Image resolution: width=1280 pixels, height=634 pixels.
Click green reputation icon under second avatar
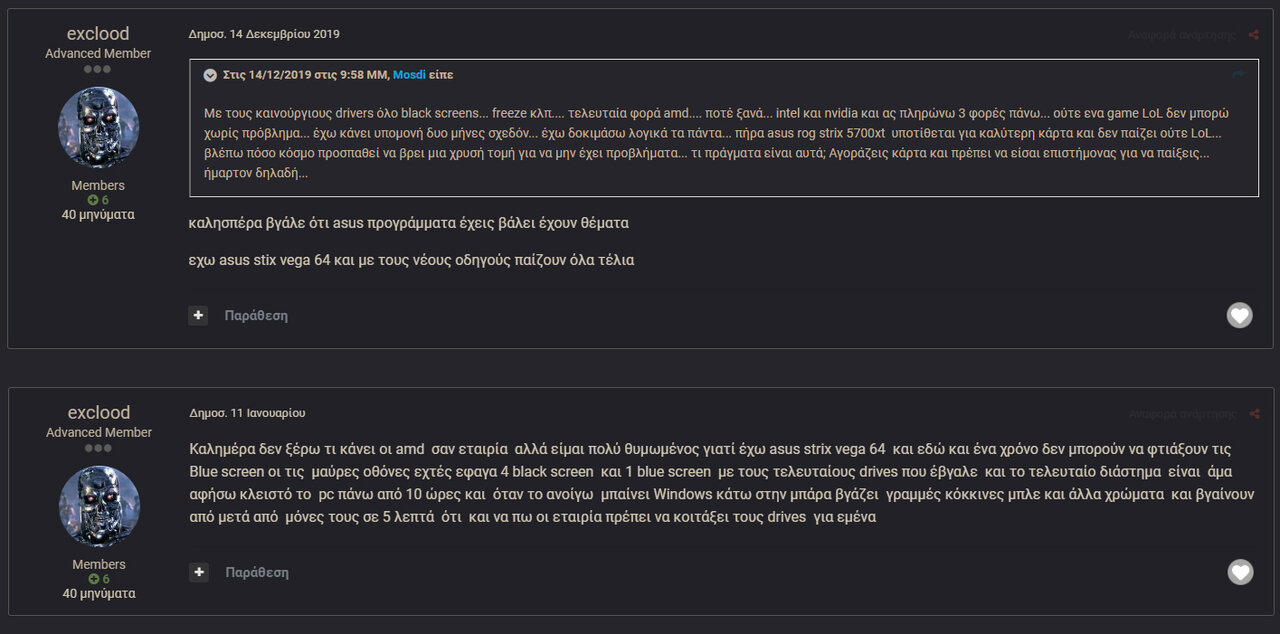(x=93, y=579)
